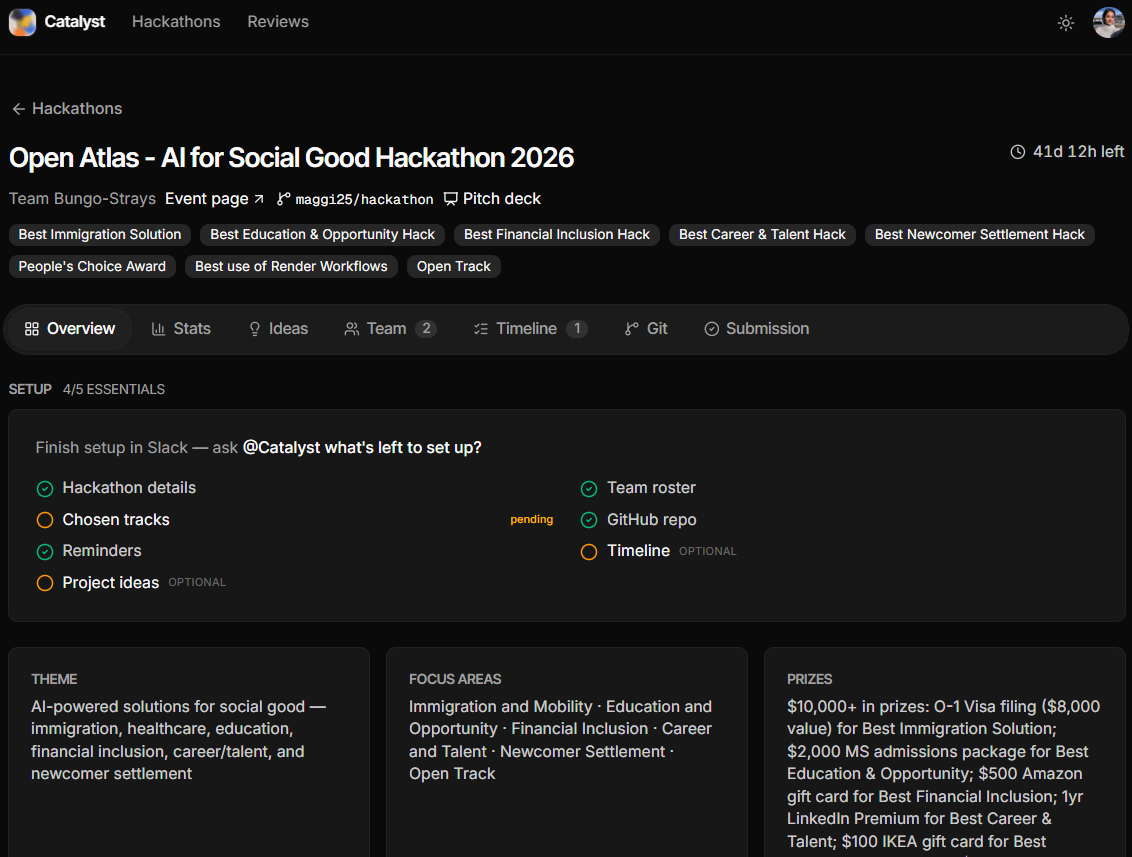Click the Best Career & Talent Hack tag

pos(762,235)
